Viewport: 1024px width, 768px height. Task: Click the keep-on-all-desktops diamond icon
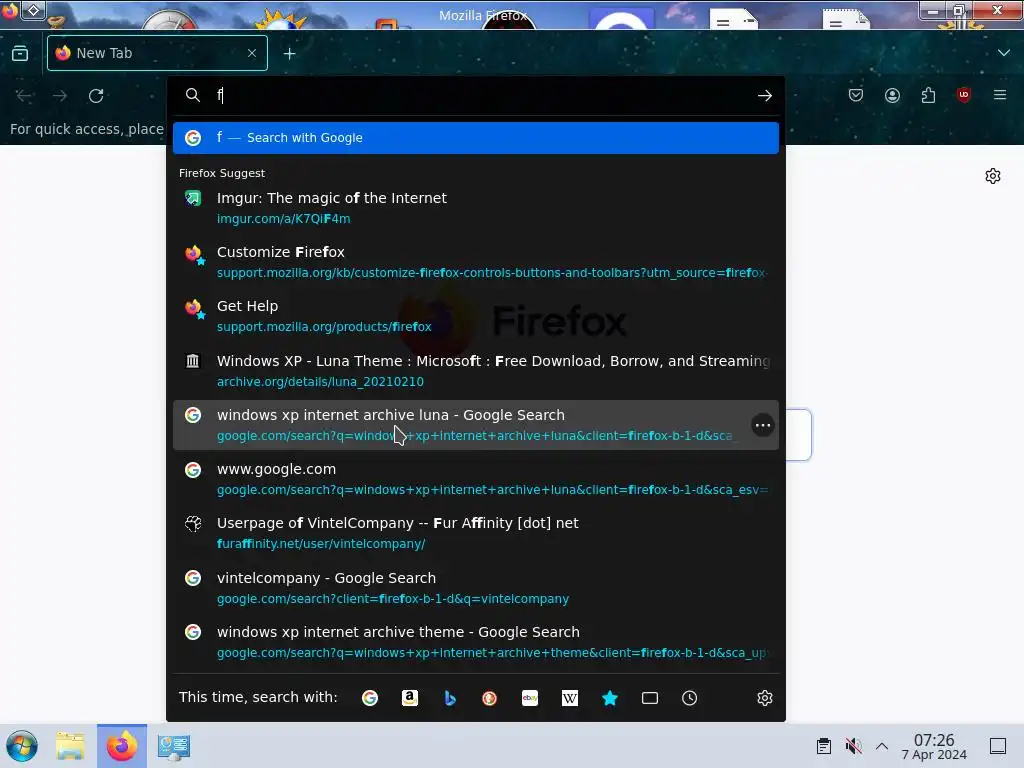point(33,10)
